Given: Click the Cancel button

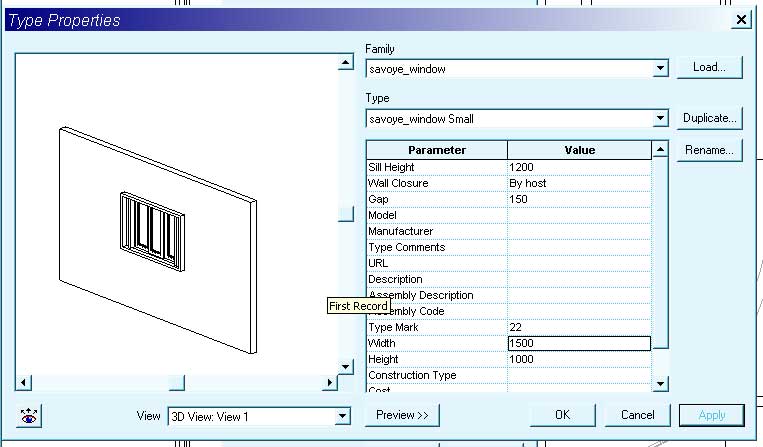Looking at the screenshot, I should click(x=637, y=415).
